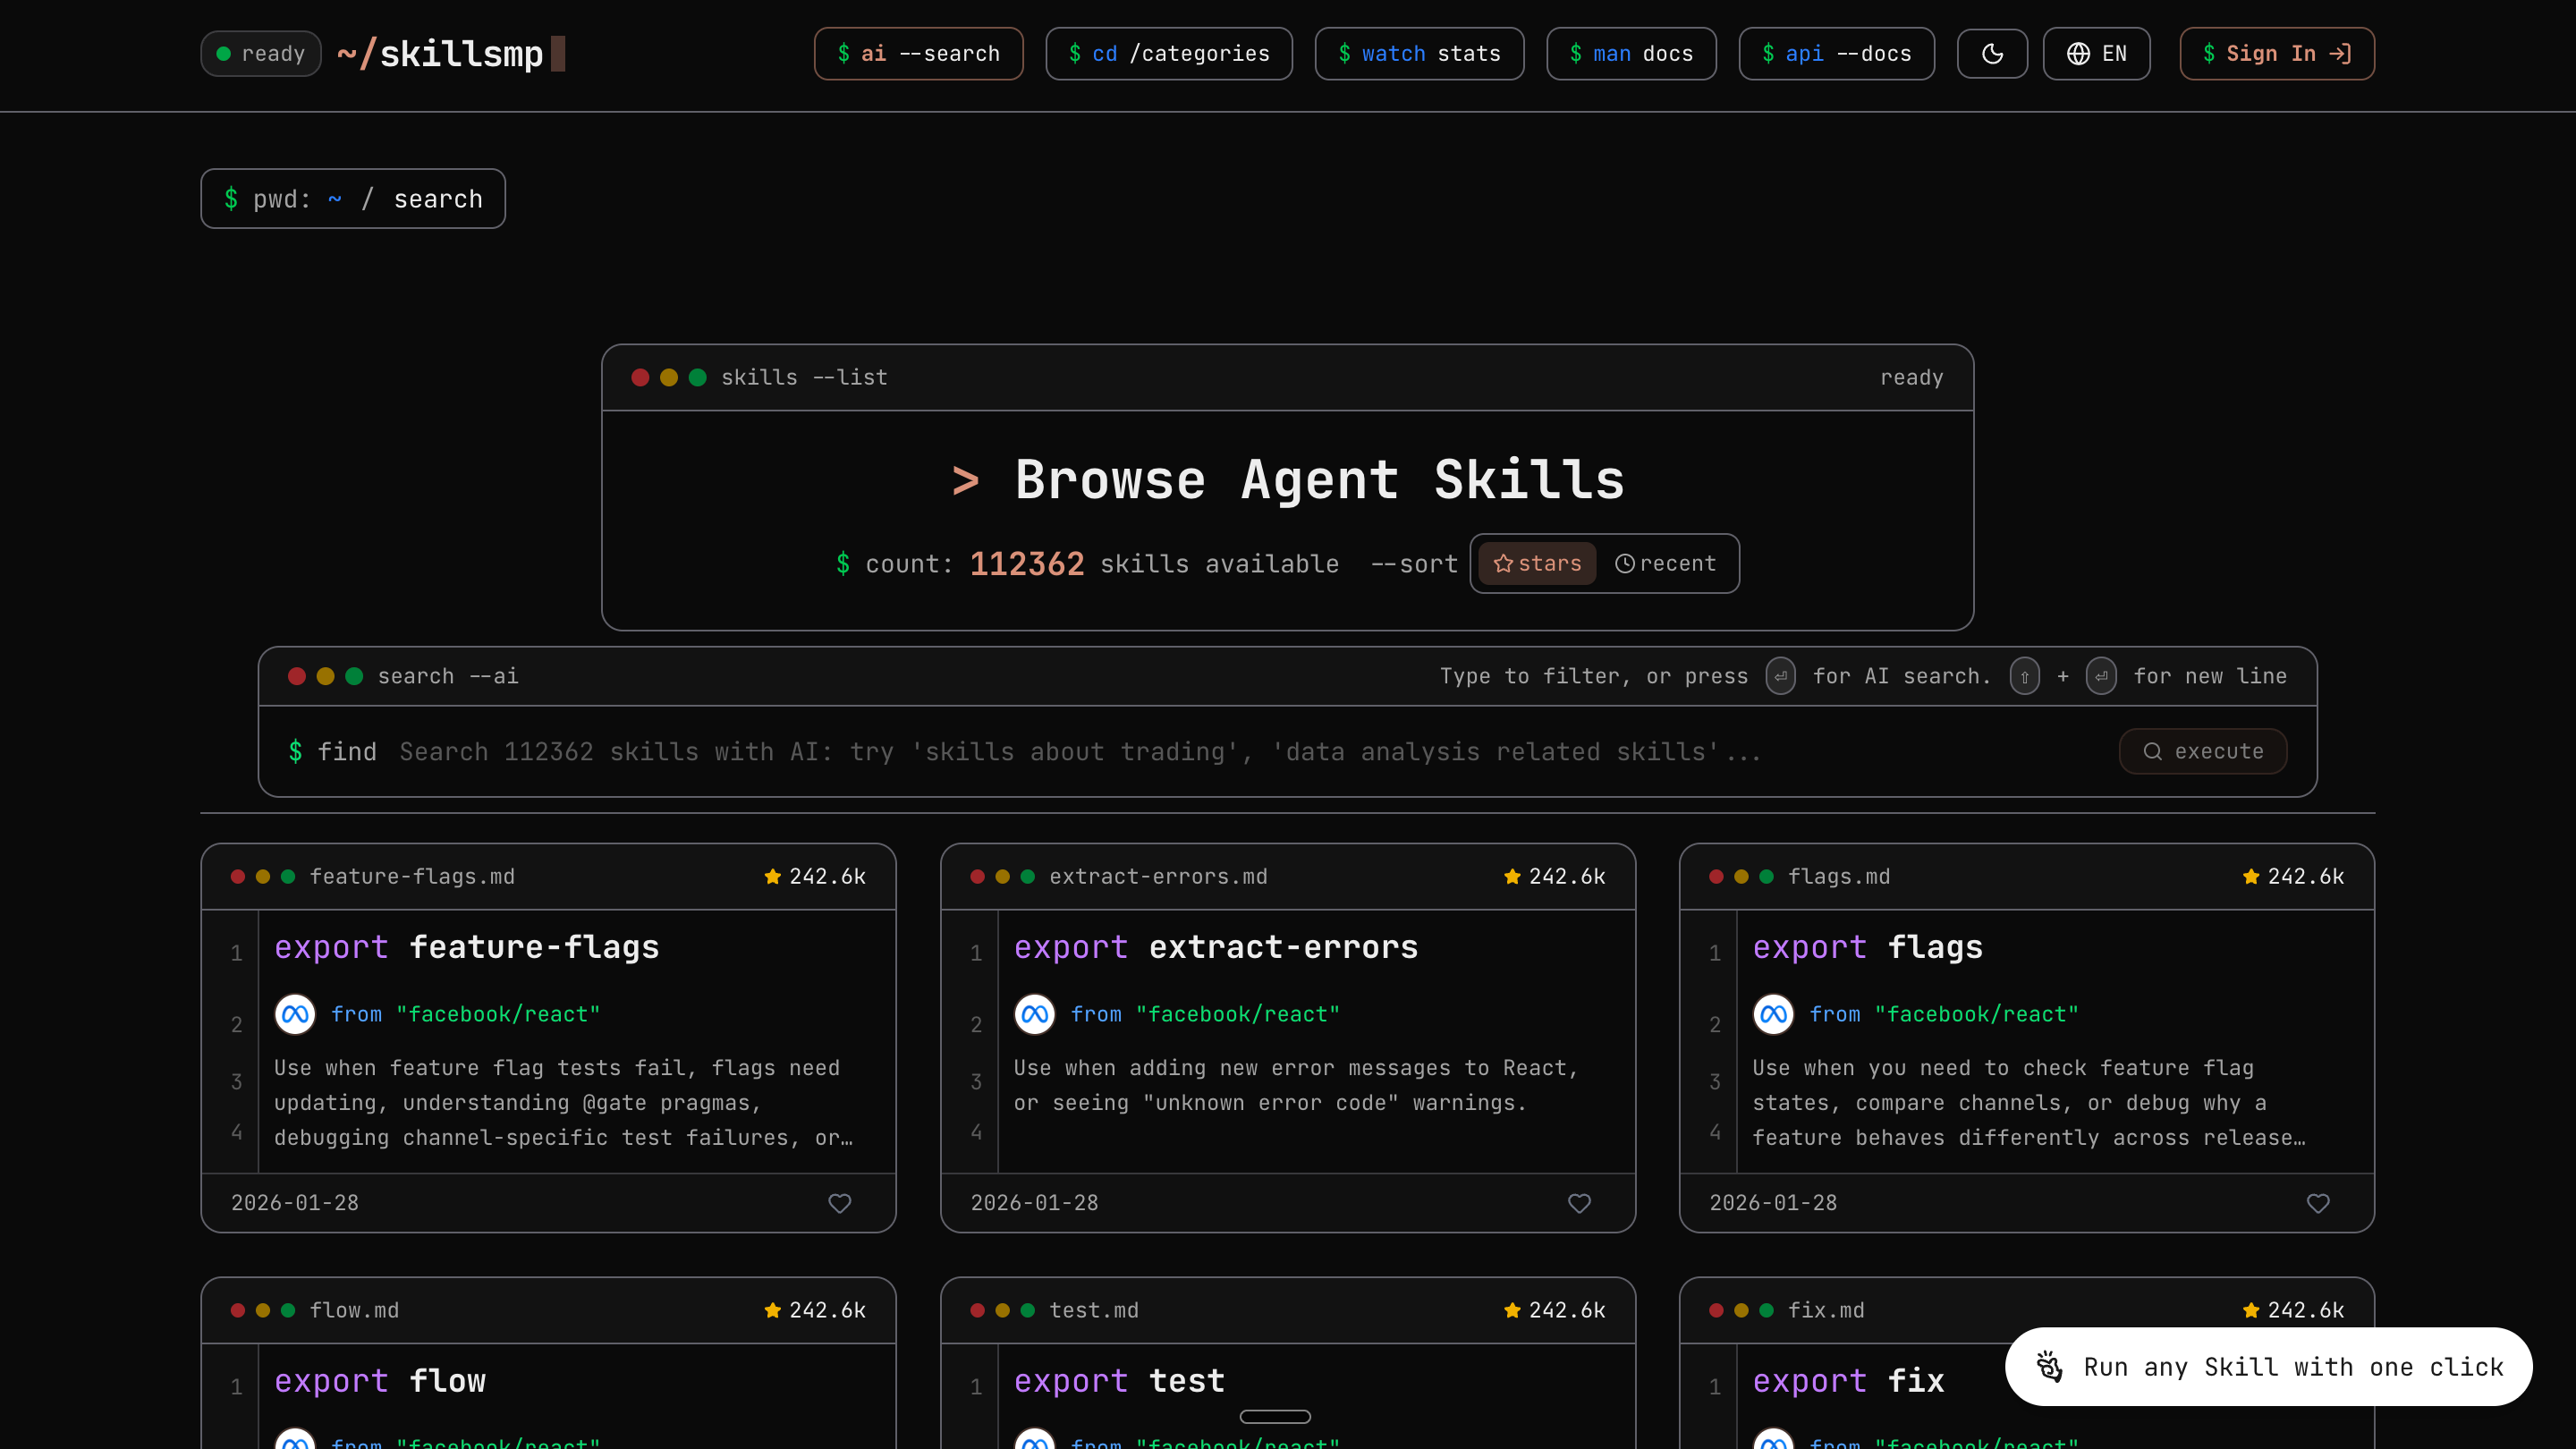Open watch stats page
2576x1449 pixels.
coord(1419,54)
